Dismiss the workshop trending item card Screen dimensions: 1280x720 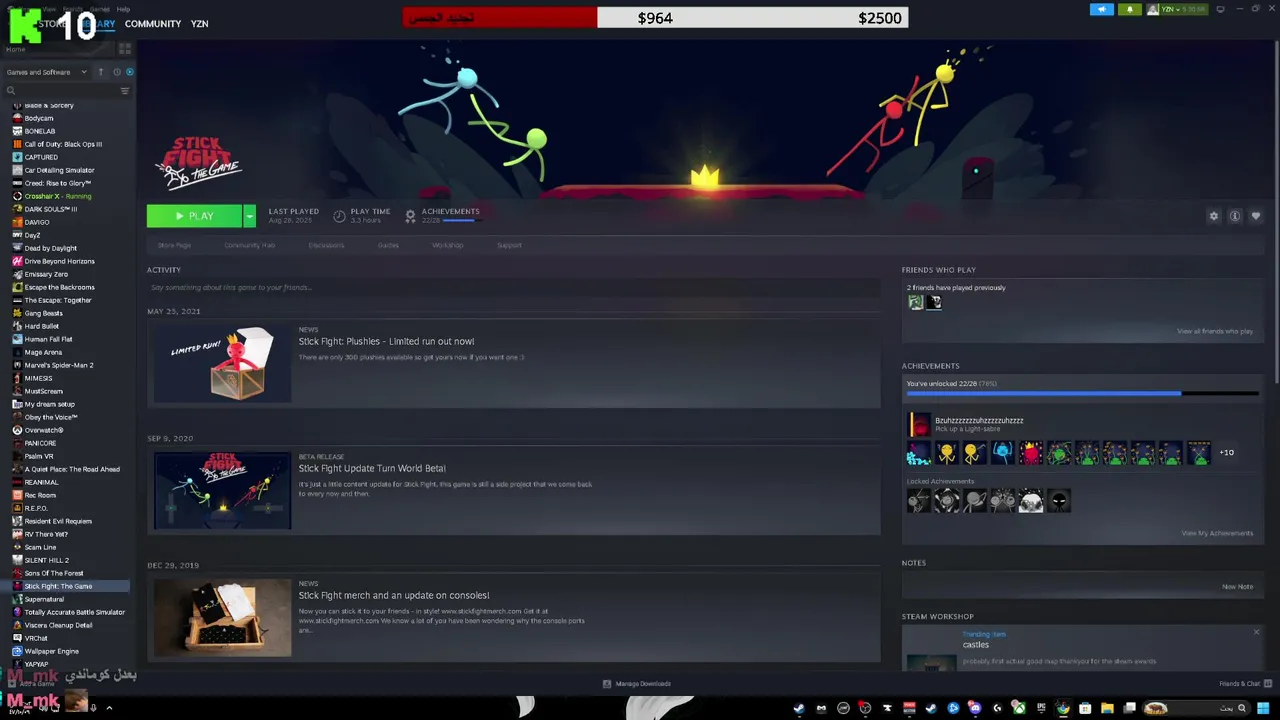[x=1256, y=632]
